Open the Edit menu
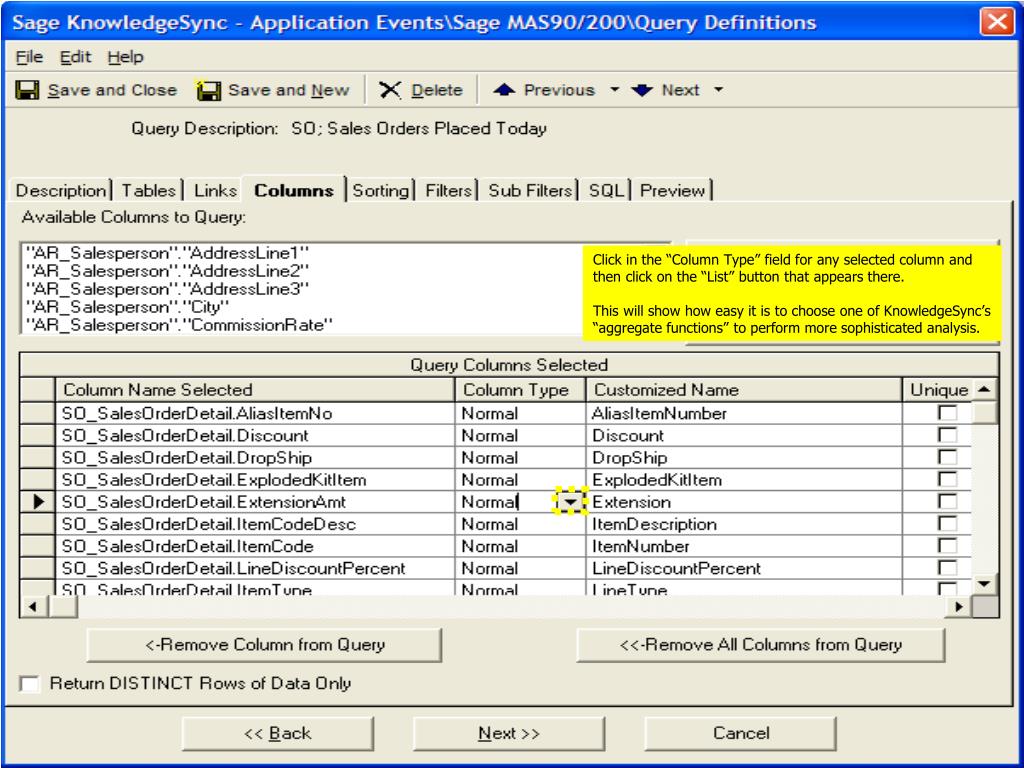 [x=76, y=57]
